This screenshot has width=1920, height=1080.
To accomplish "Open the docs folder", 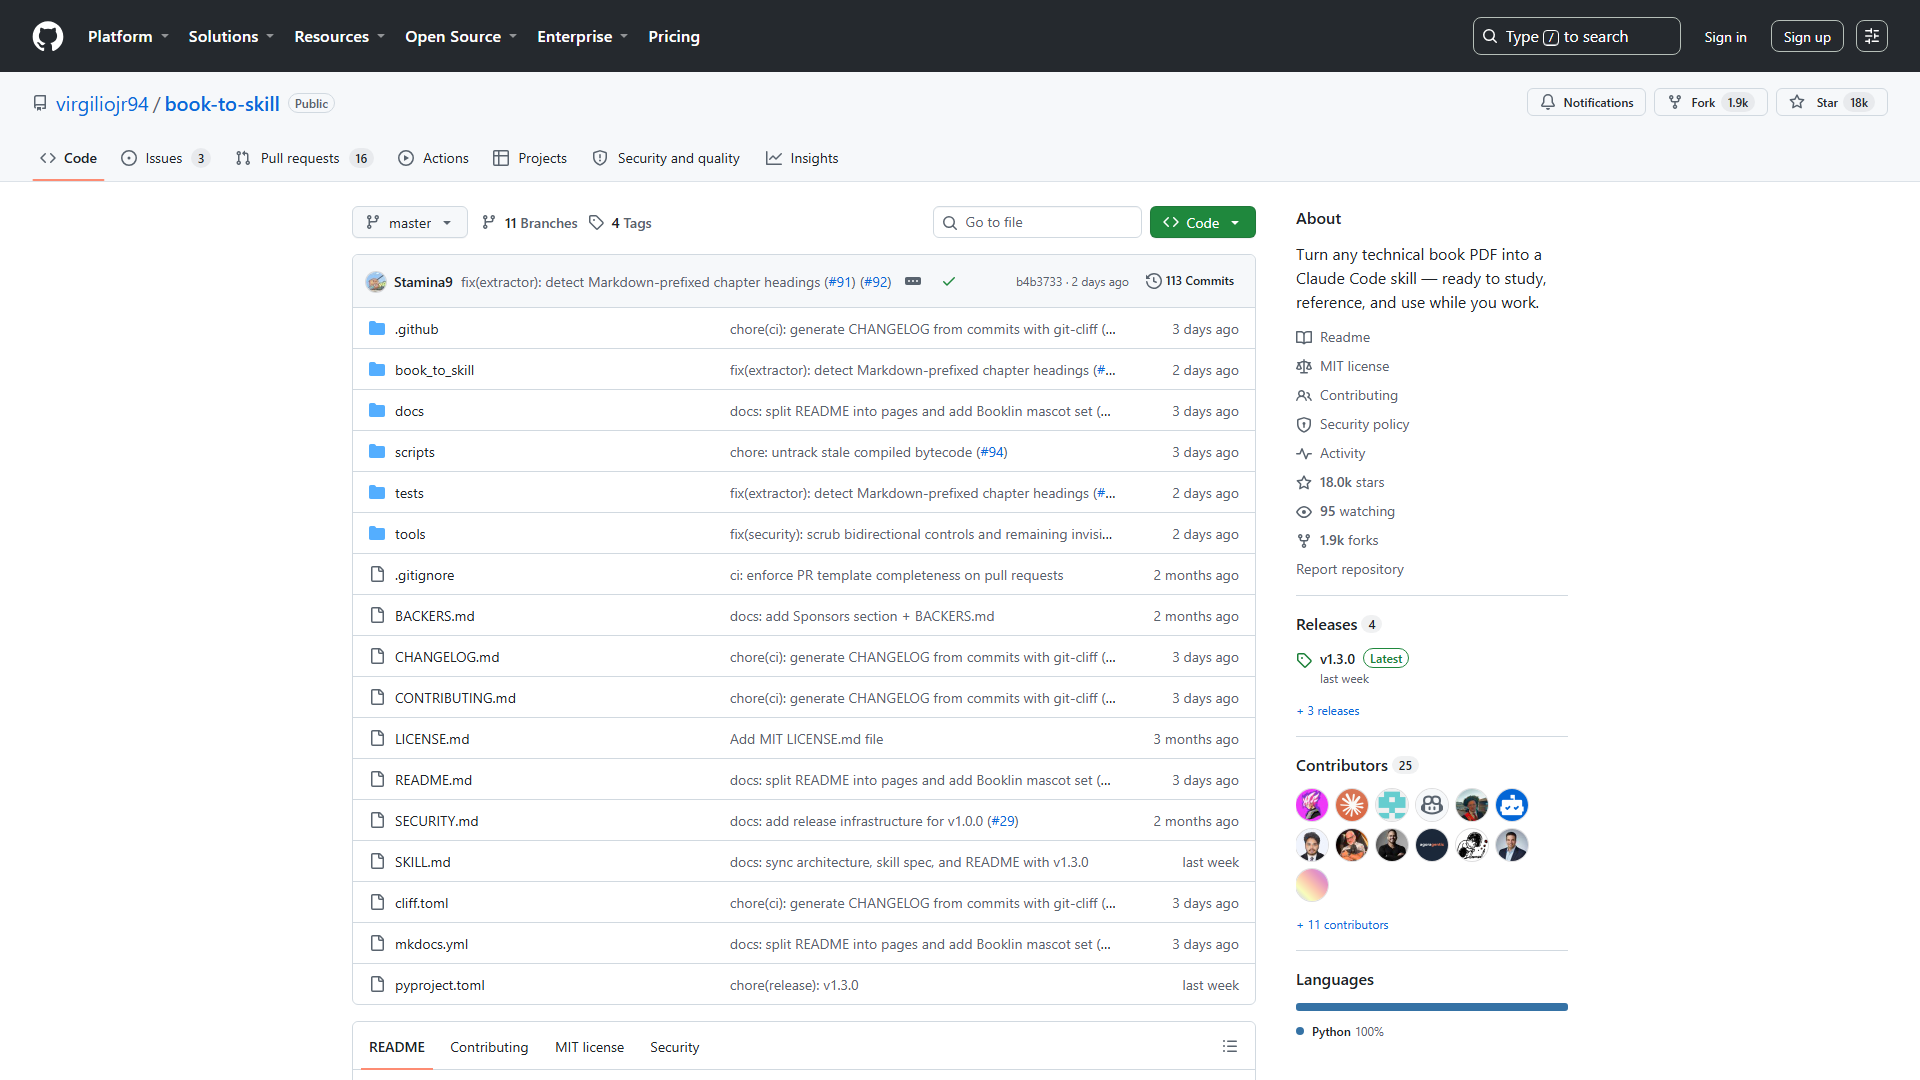I will tap(409, 412).
